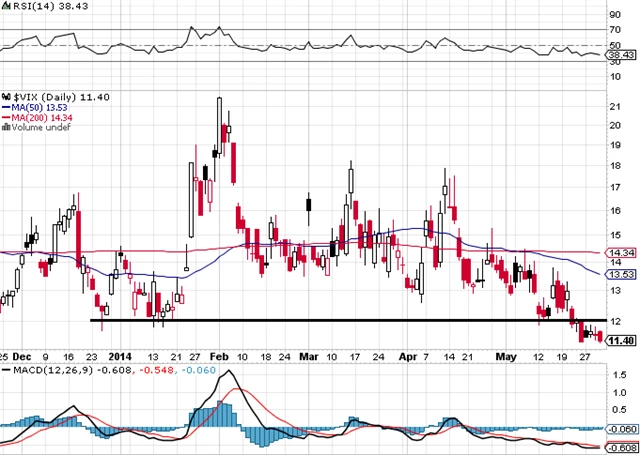Click the volume bars icon beside Volume undef
This screenshot has height=455, width=640.
click(x=7, y=127)
